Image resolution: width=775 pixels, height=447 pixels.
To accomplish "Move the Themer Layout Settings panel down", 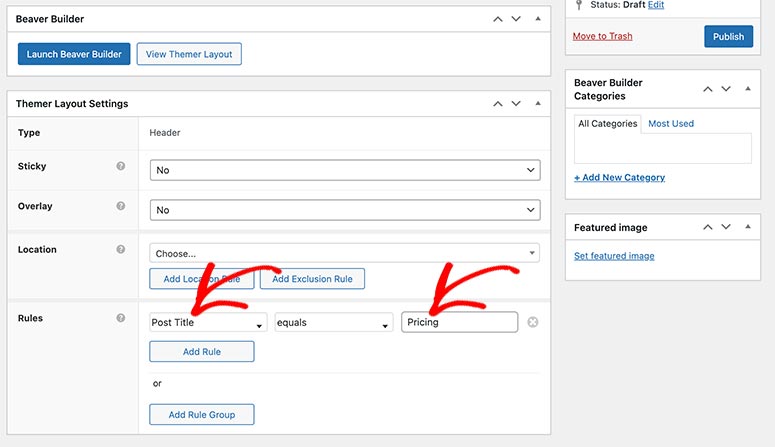I will (x=516, y=103).
